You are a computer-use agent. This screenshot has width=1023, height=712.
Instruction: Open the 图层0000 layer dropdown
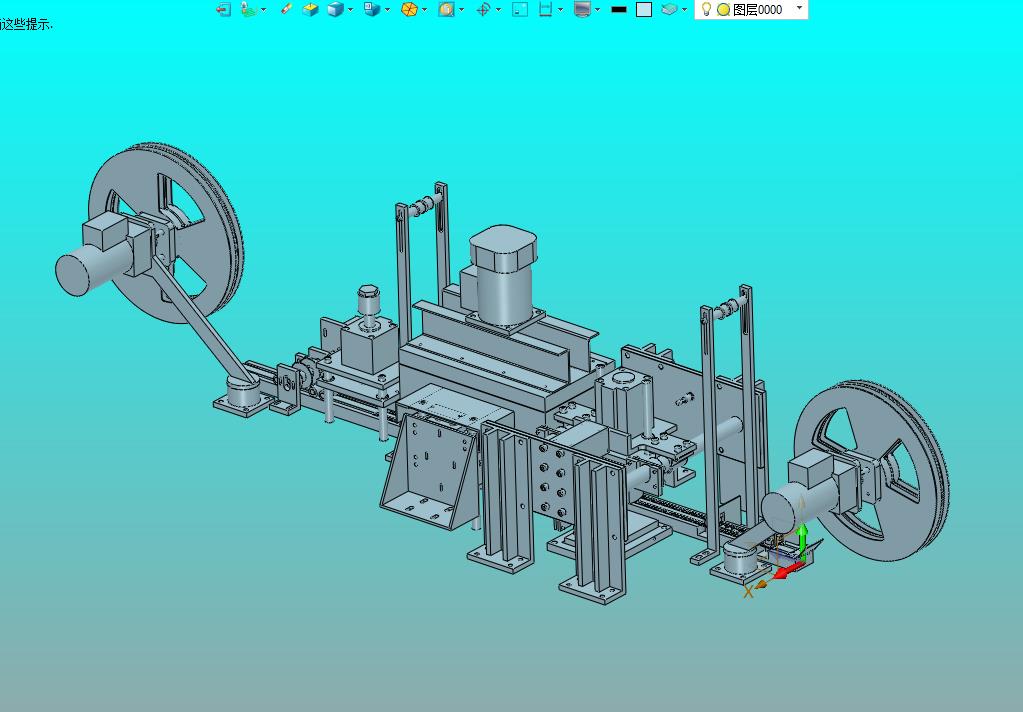click(x=799, y=8)
